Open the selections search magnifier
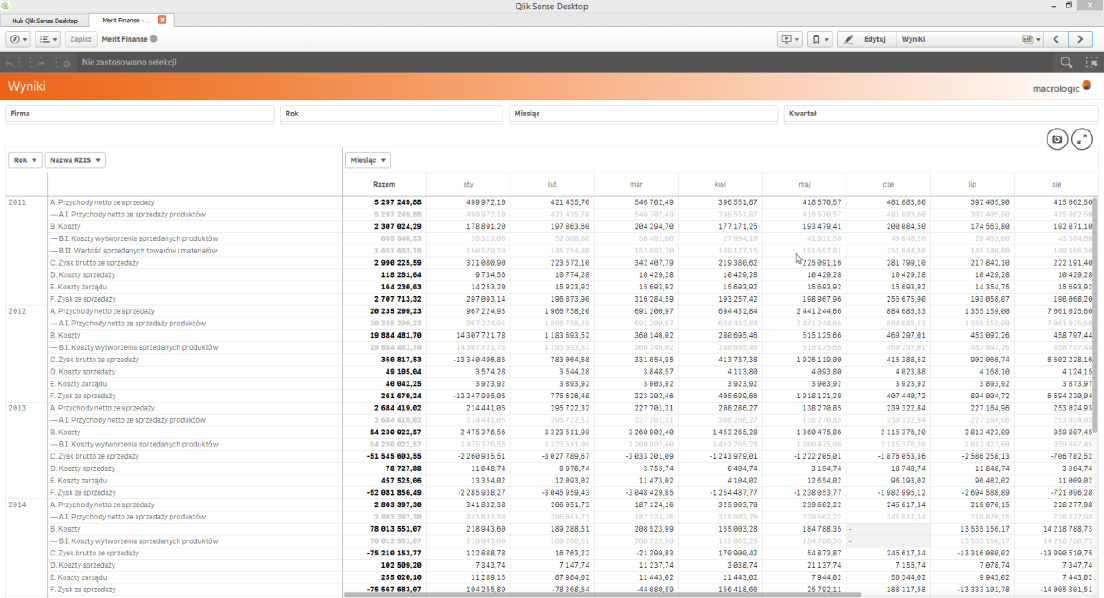The image size is (1104, 598). pyautogui.click(x=1067, y=62)
